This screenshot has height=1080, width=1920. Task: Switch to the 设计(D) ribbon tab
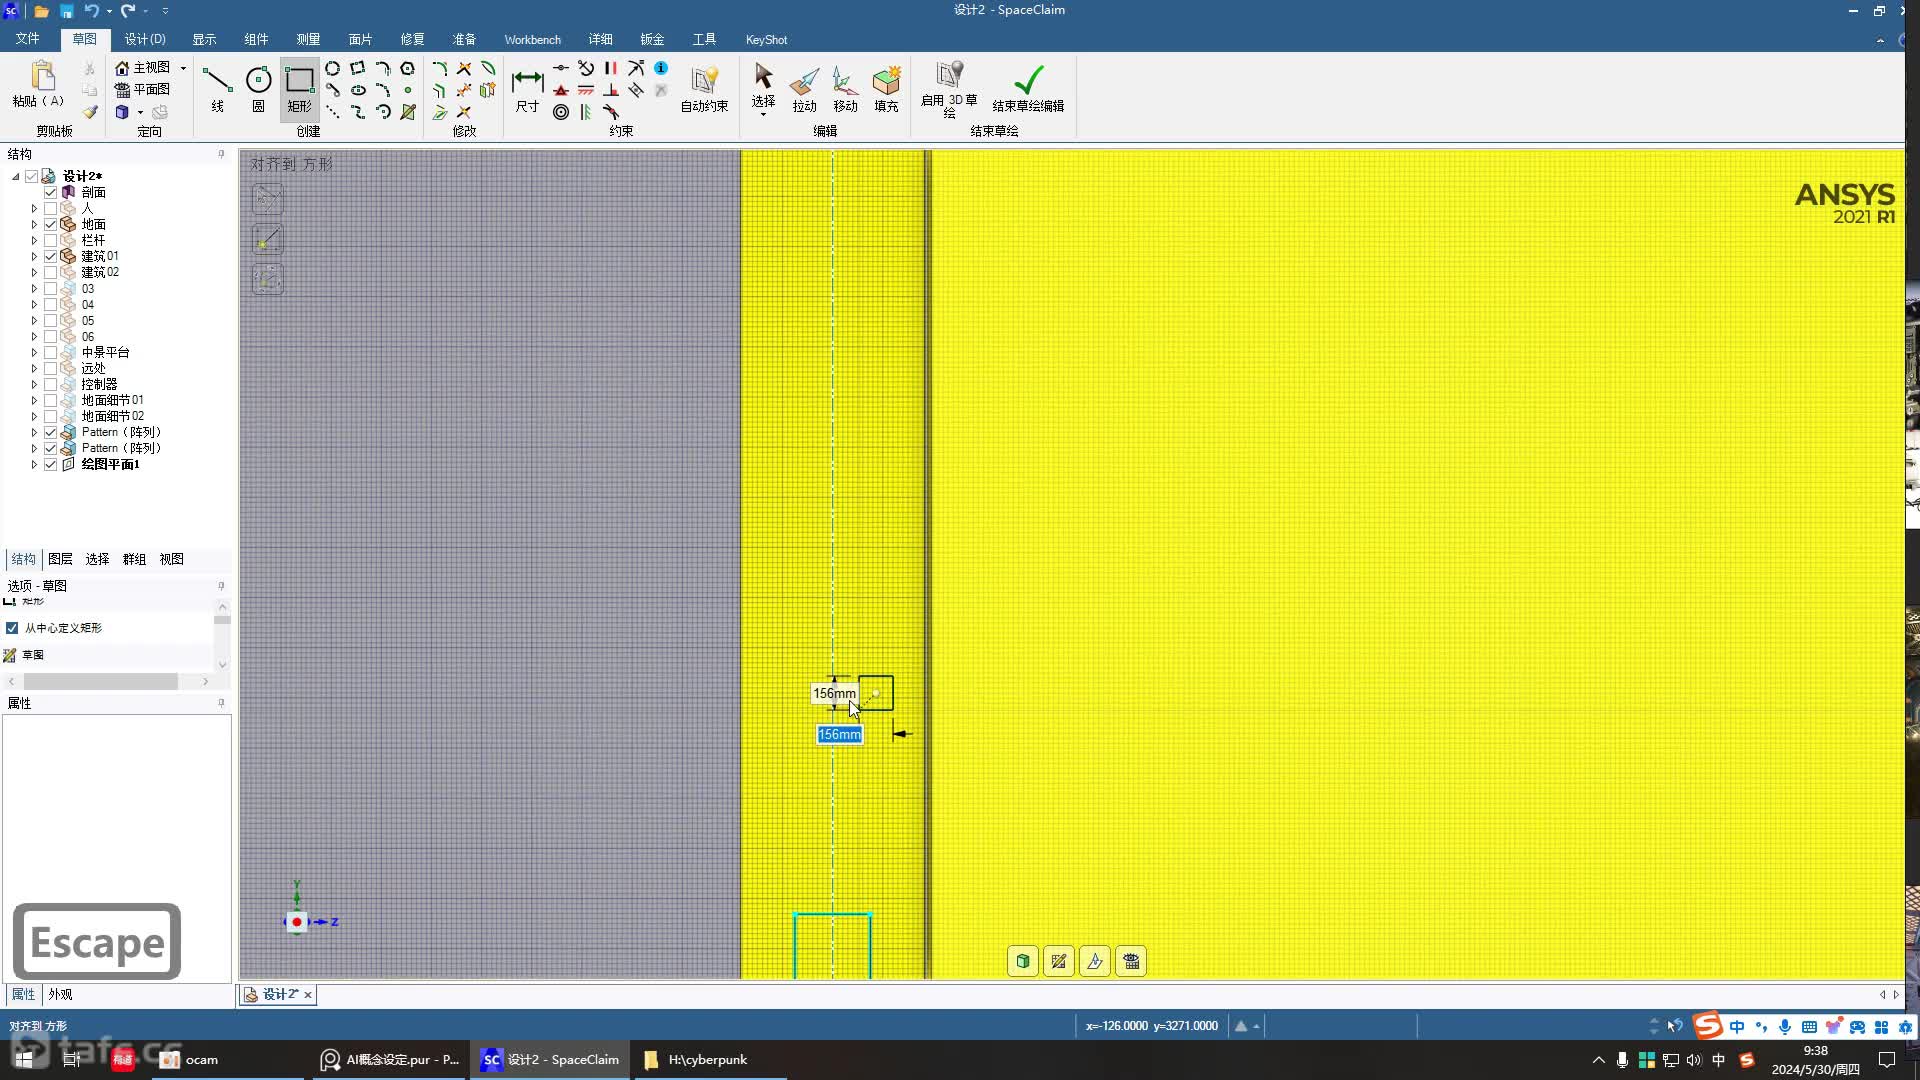[x=145, y=39]
